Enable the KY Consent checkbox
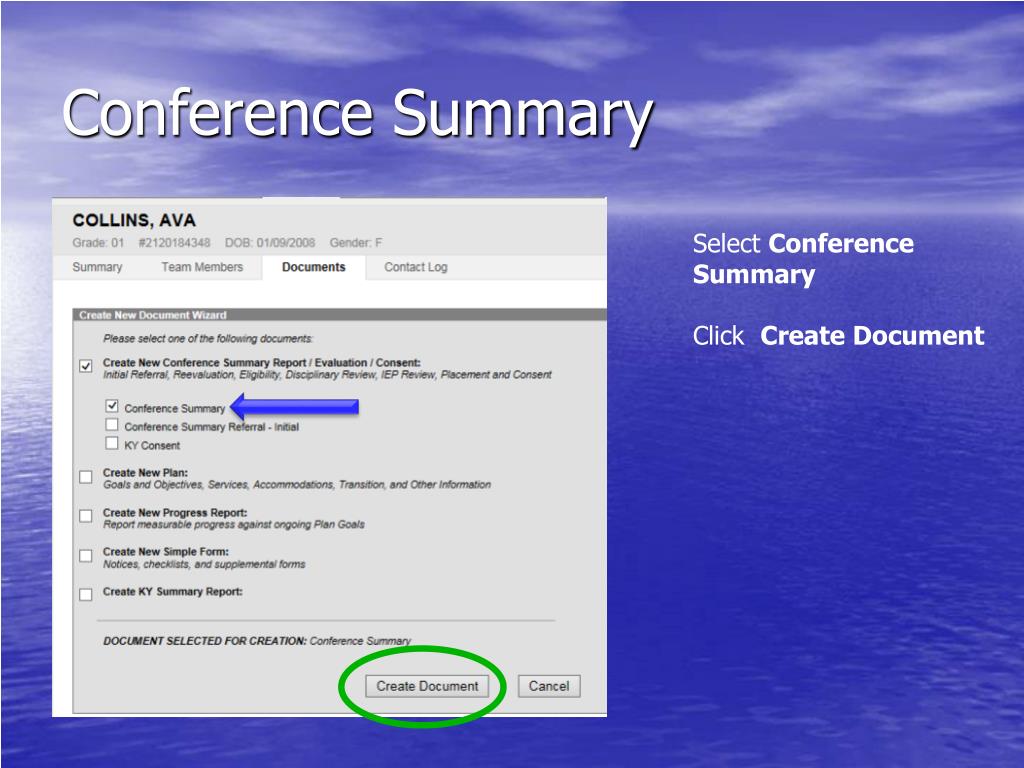 (x=112, y=443)
